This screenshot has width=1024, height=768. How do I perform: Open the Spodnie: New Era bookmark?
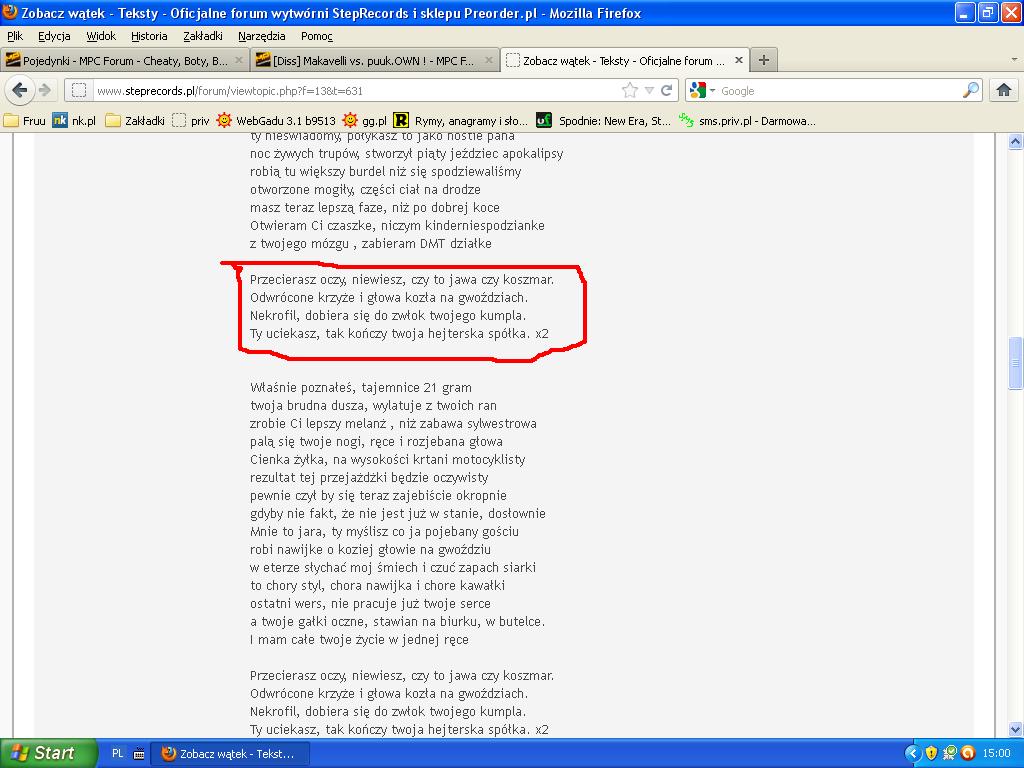[603, 120]
